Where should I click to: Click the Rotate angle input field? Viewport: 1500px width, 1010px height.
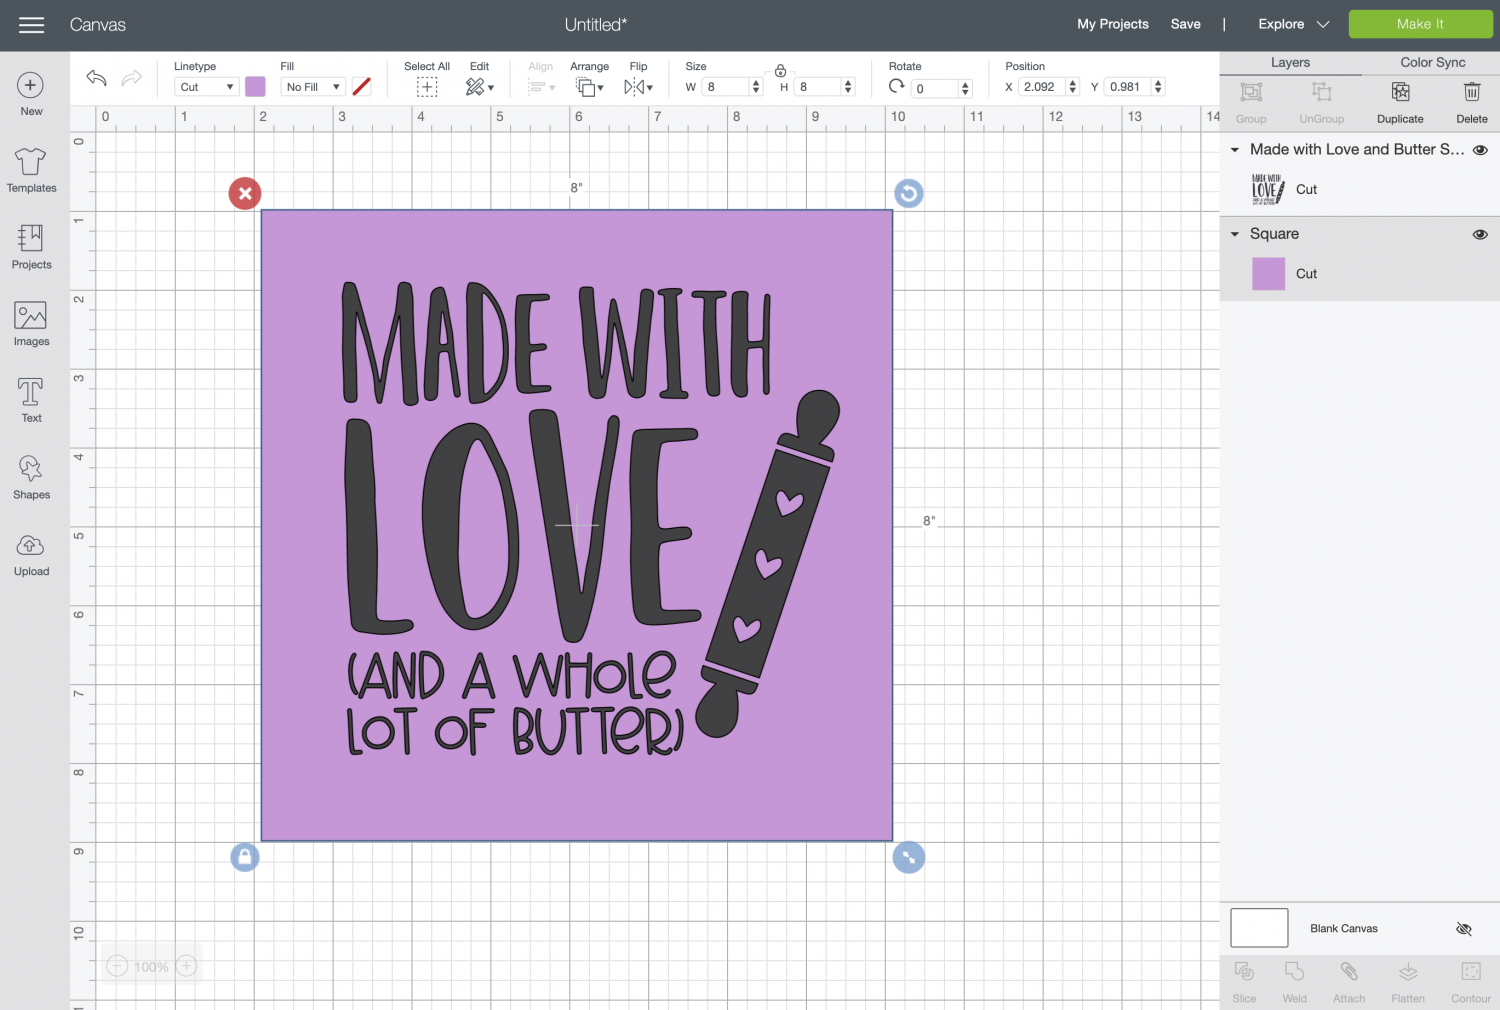[935, 89]
